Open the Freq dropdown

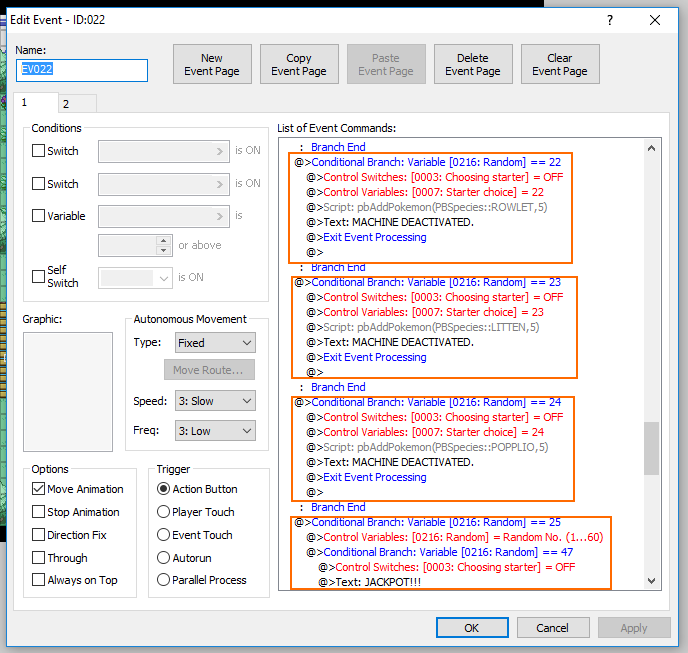point(215,431)
